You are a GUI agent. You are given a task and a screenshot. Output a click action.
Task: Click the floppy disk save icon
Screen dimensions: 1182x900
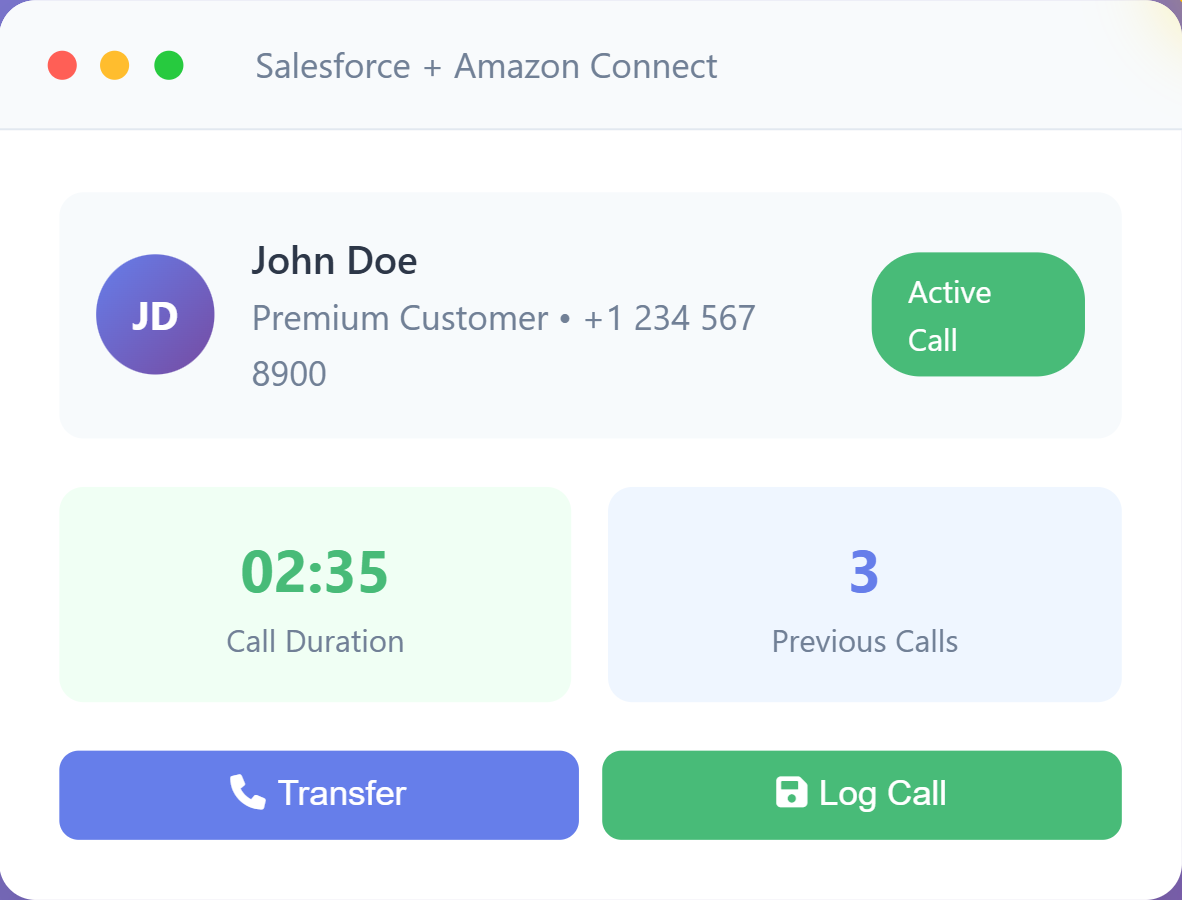point(791,792)
